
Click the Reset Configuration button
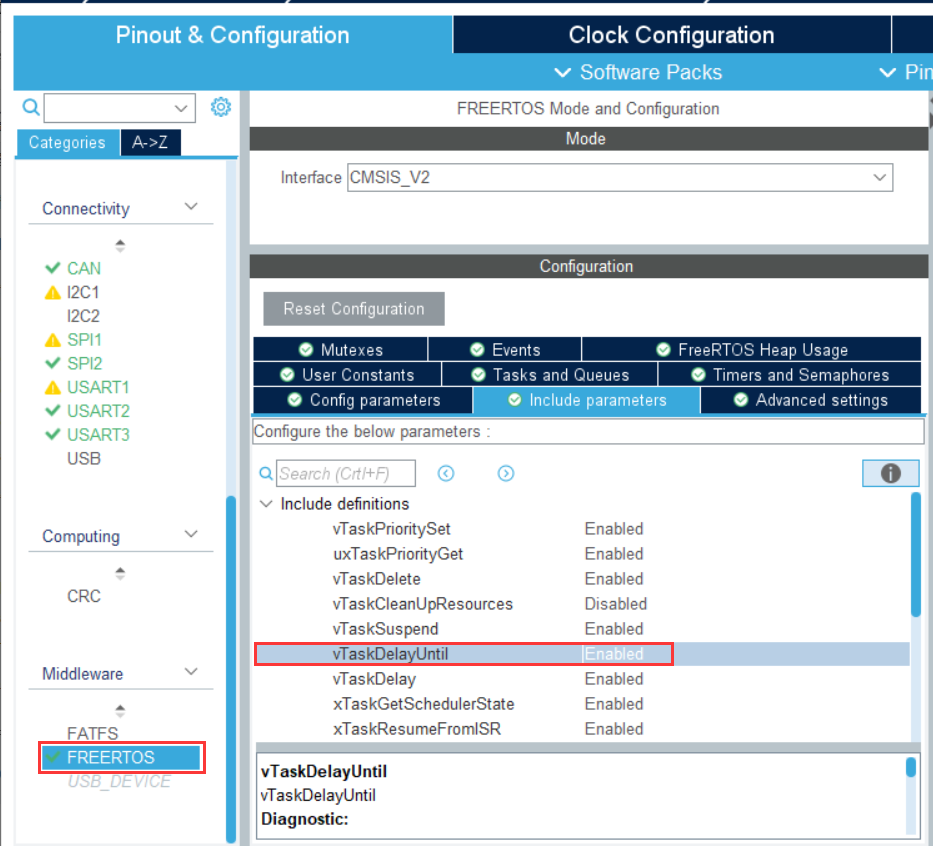pyautogui.click(x=354, y=309)
